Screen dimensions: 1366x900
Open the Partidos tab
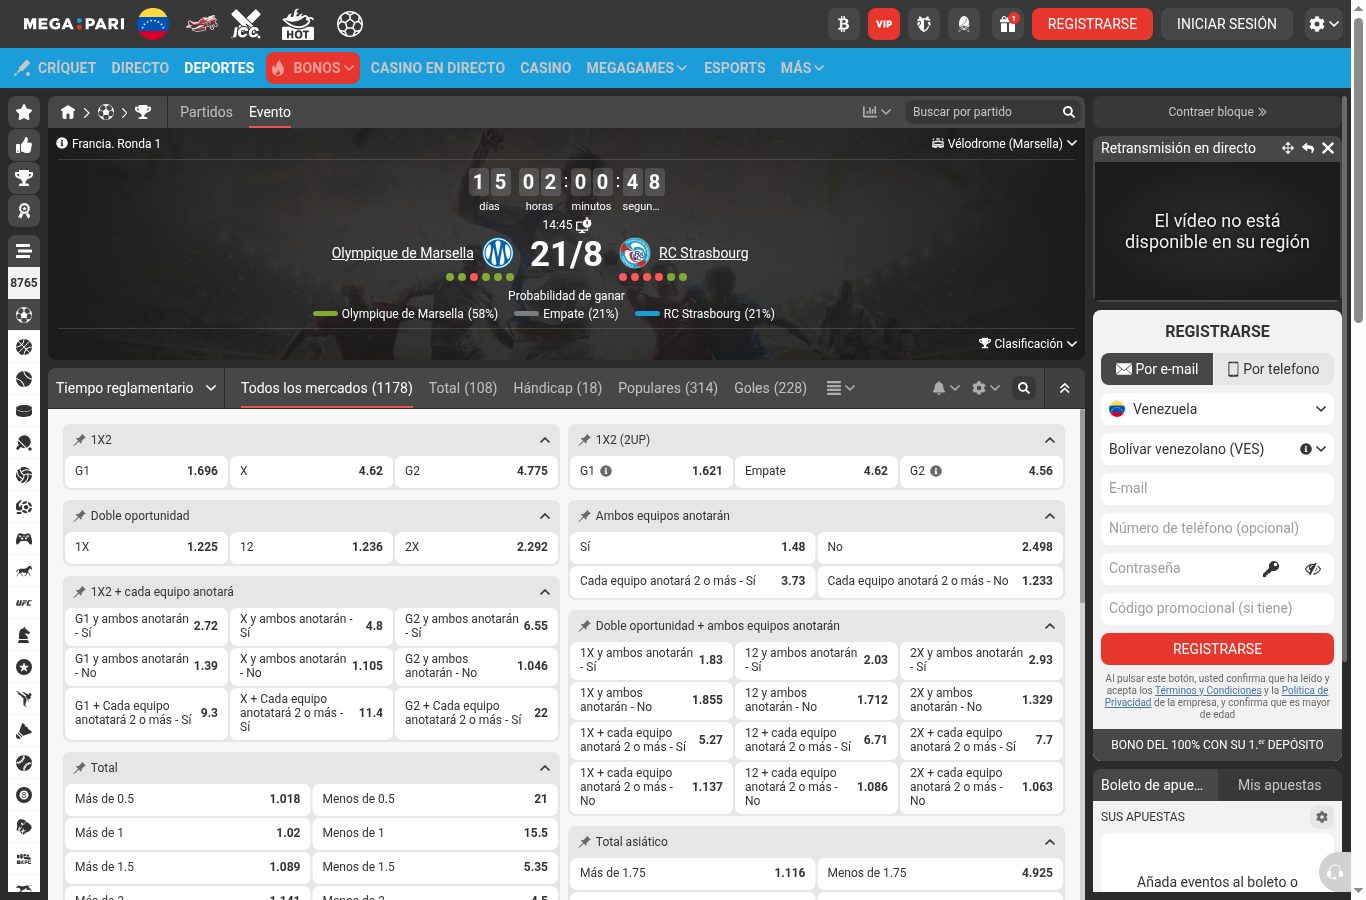click(x=206, y=112)
